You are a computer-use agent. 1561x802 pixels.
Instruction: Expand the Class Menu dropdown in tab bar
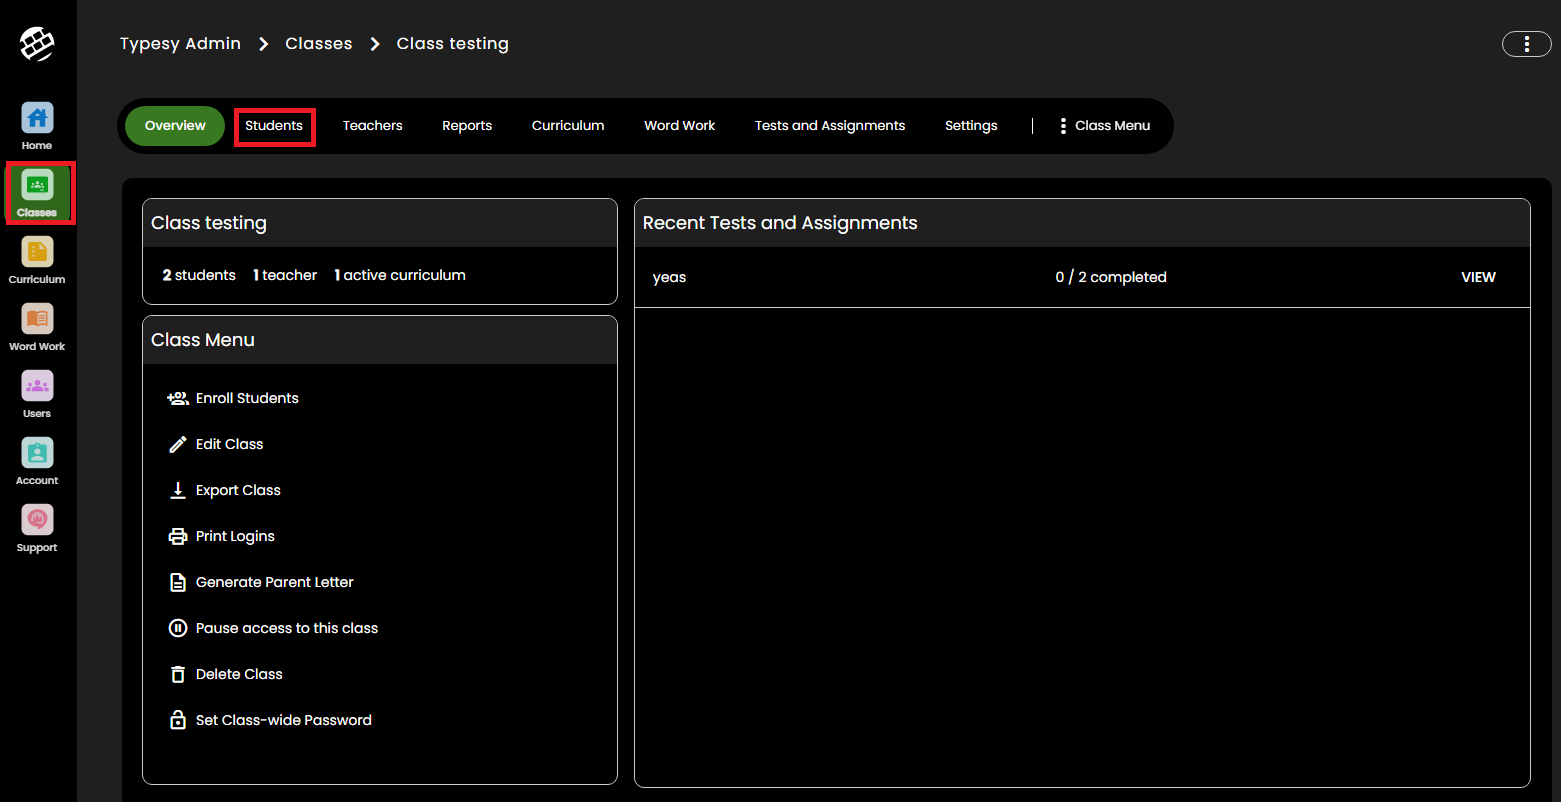[1105, 126]
